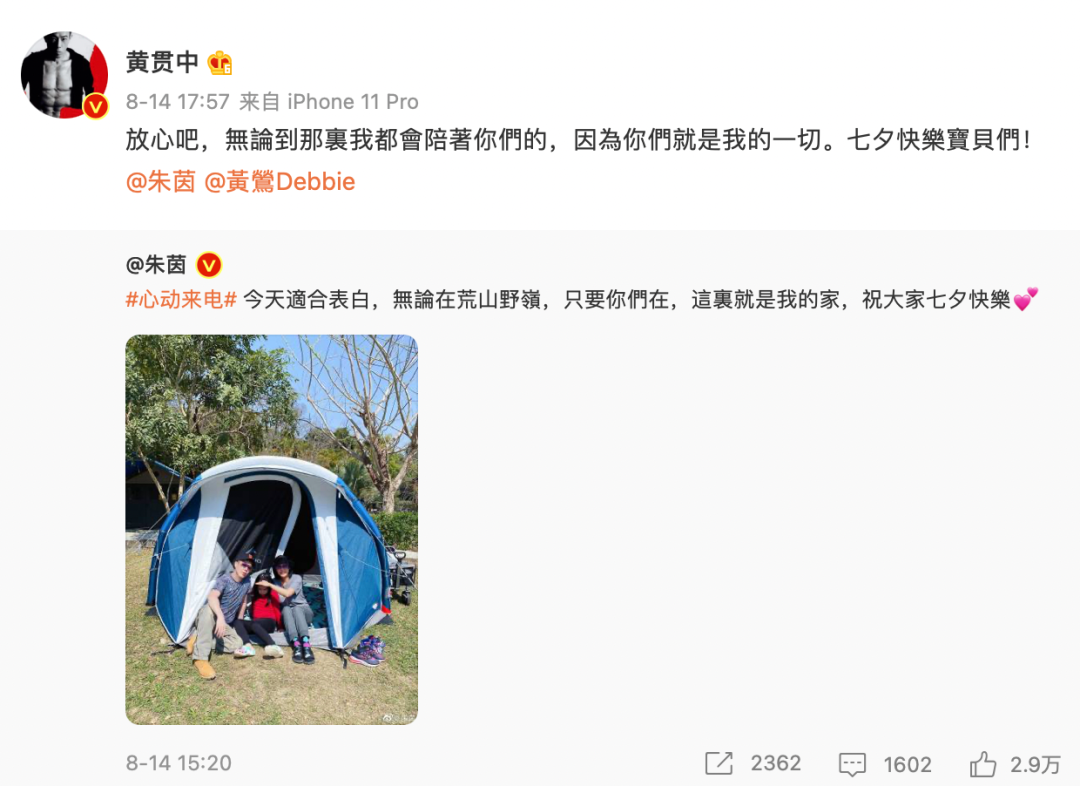Open 黄贯中's profile avatar
1080x786 pixels.
point(64,74)
